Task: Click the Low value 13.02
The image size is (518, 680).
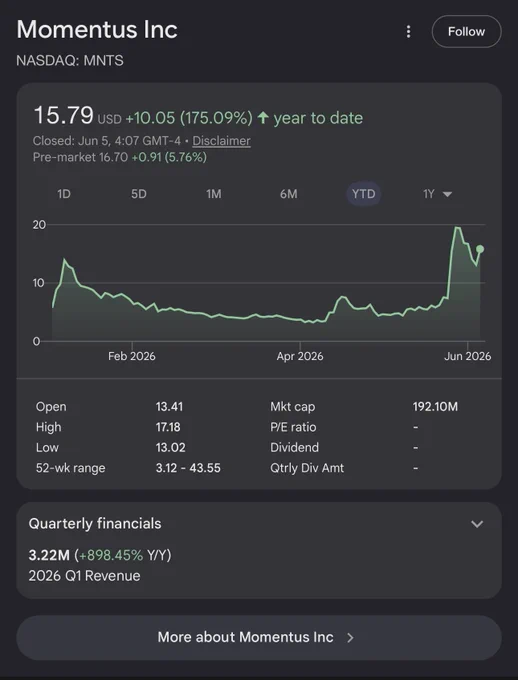Action: [x=170, y=448]
